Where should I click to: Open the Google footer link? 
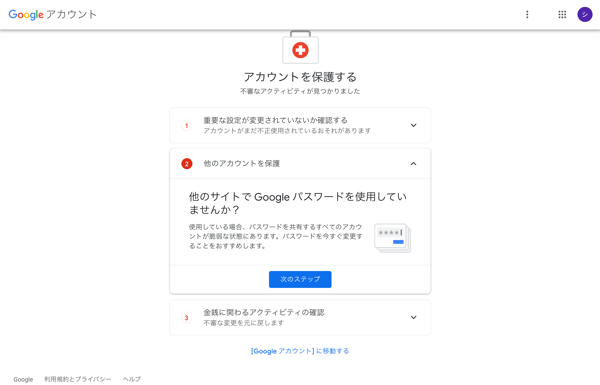(x=23, y=379)
